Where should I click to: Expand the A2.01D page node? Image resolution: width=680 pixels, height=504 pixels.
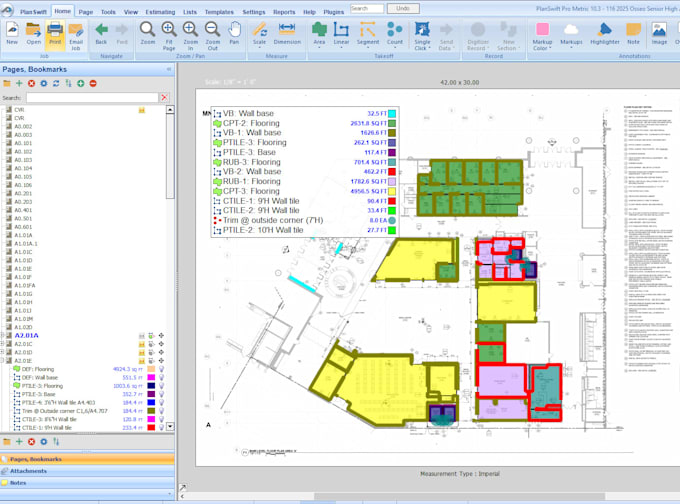(x=3, y=352)
